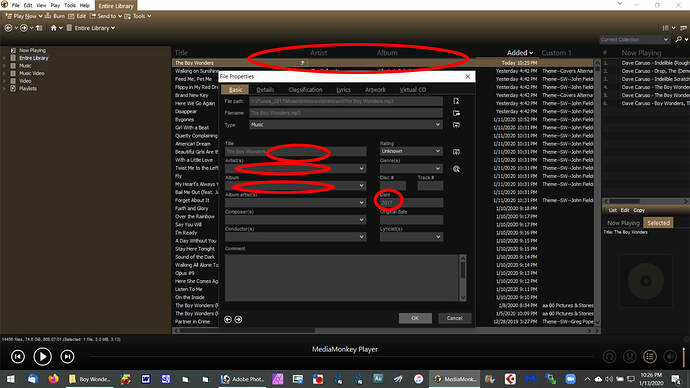The width and height of the screenshot is (690, 388).
Task: Toggle the Now Playing list icon
Action: (650, 356)
